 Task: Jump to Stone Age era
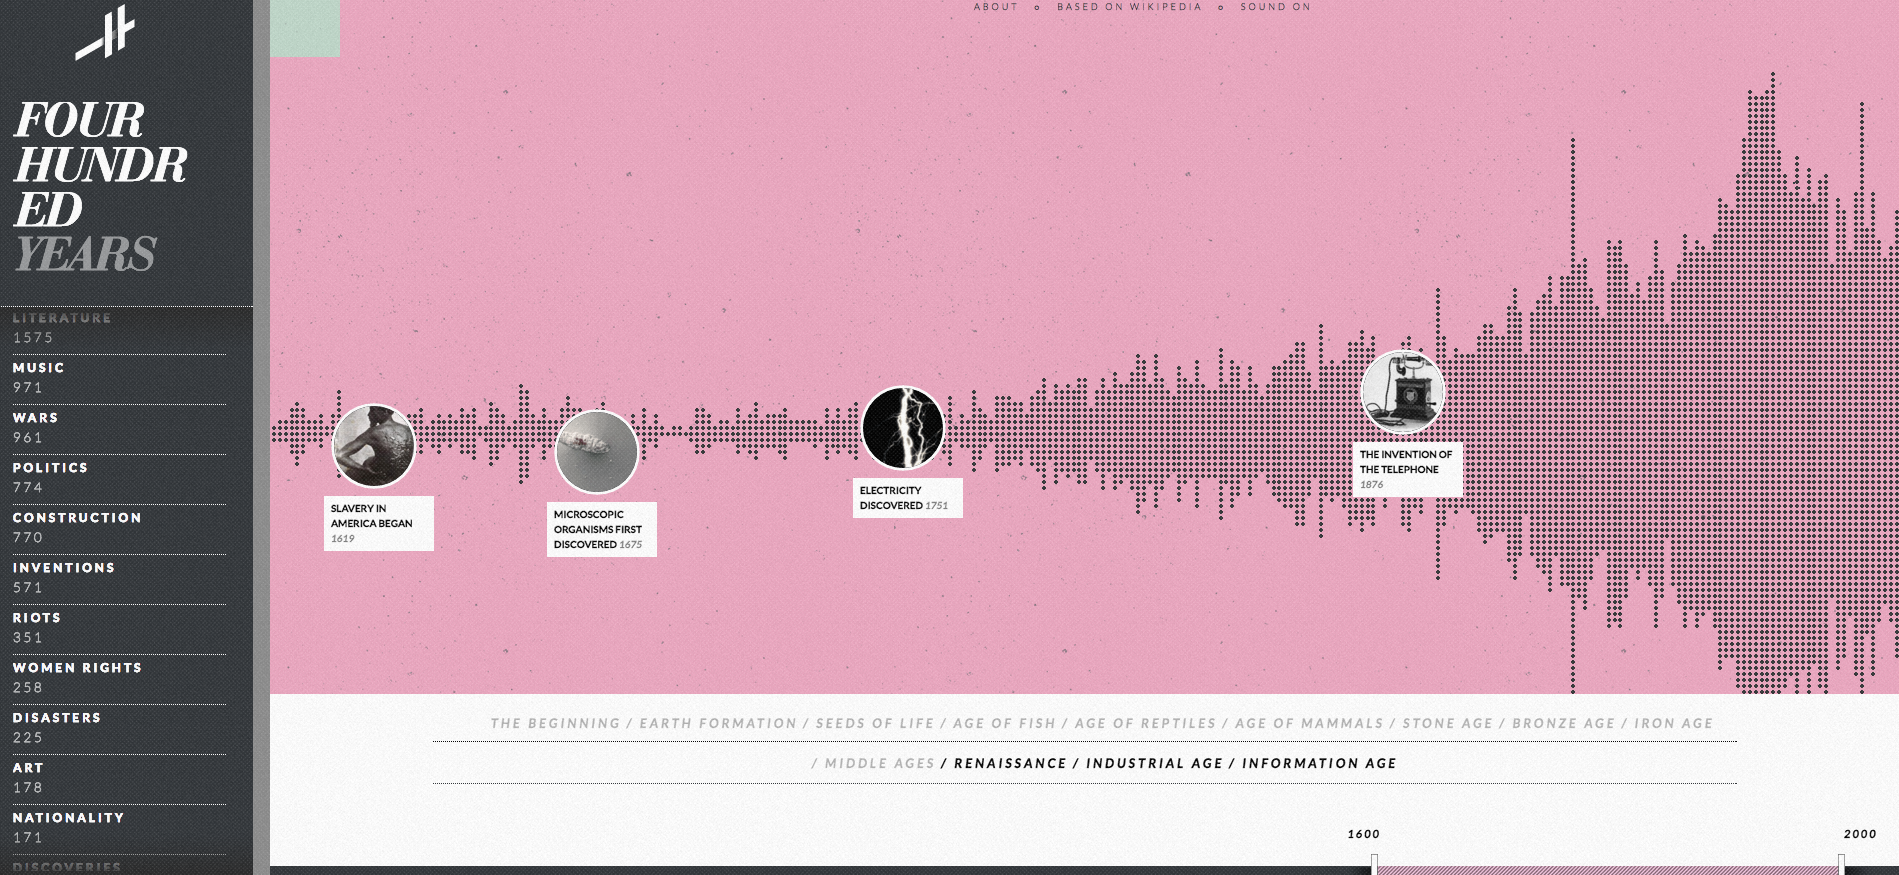(1447, 723)
